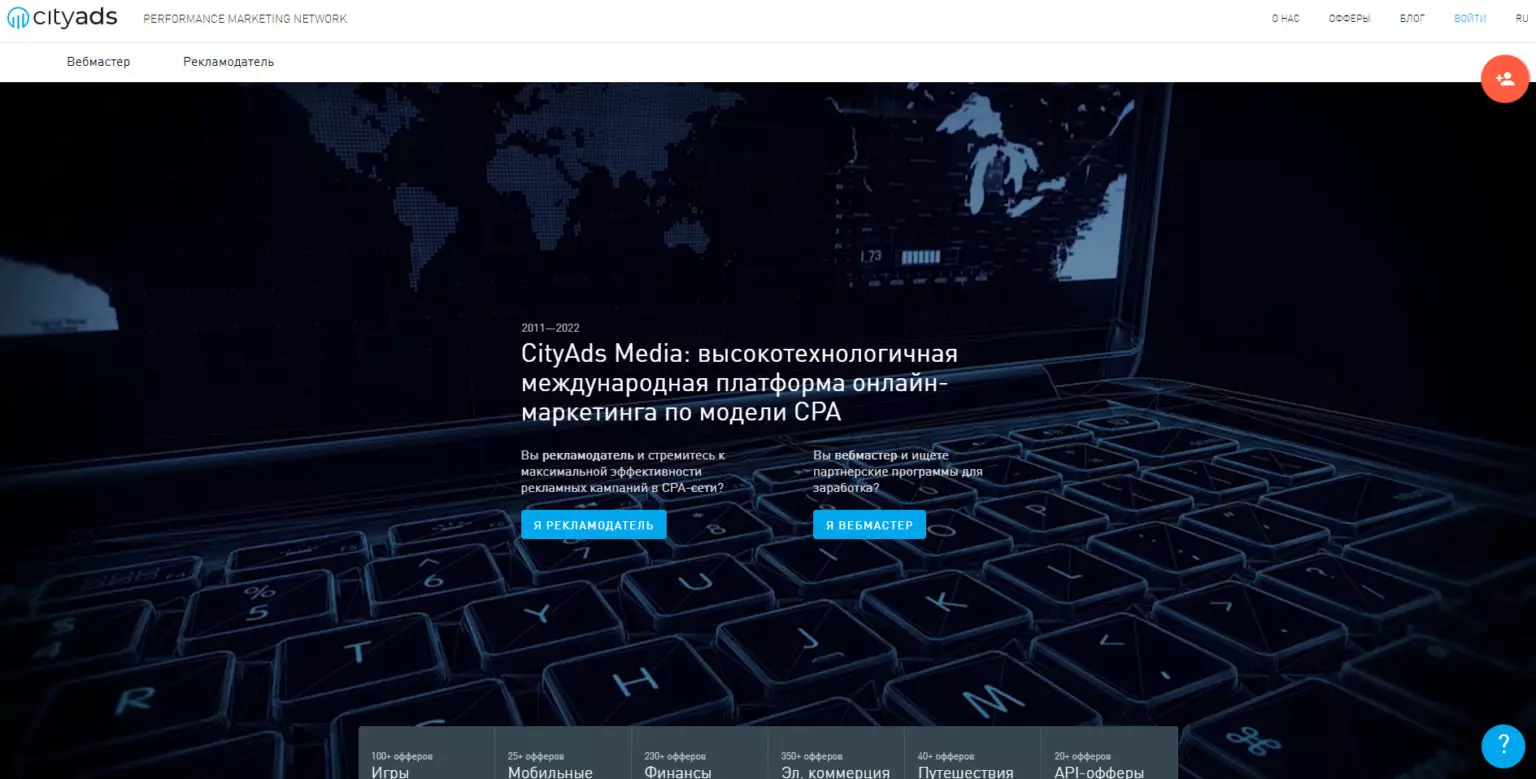Click the CityAds logo

coord(62,18)
